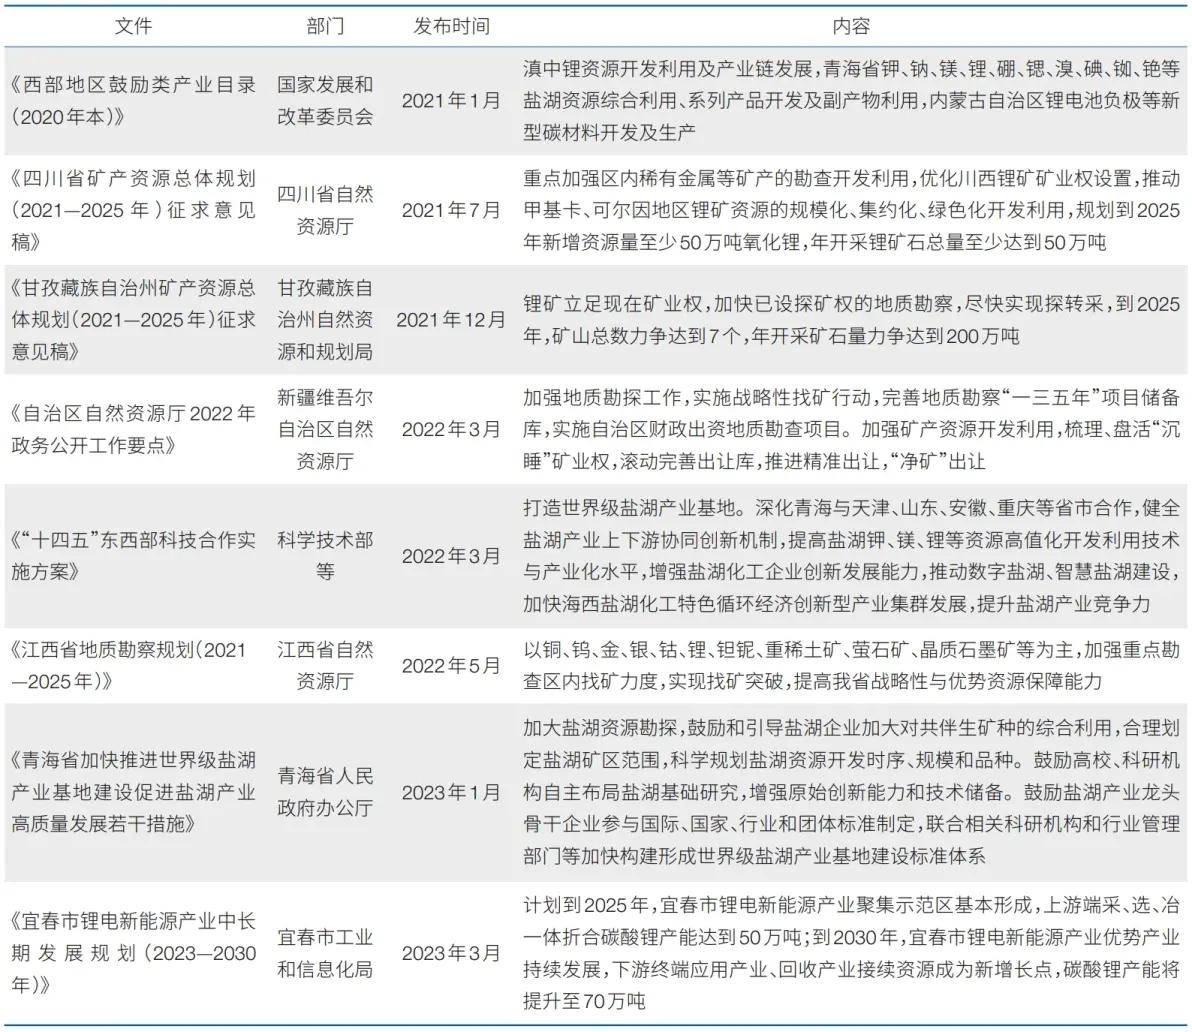This screenshot has width=1192, height=1032.
Task: Click the 2021年7月 date cell
Action: click(451, 211)
